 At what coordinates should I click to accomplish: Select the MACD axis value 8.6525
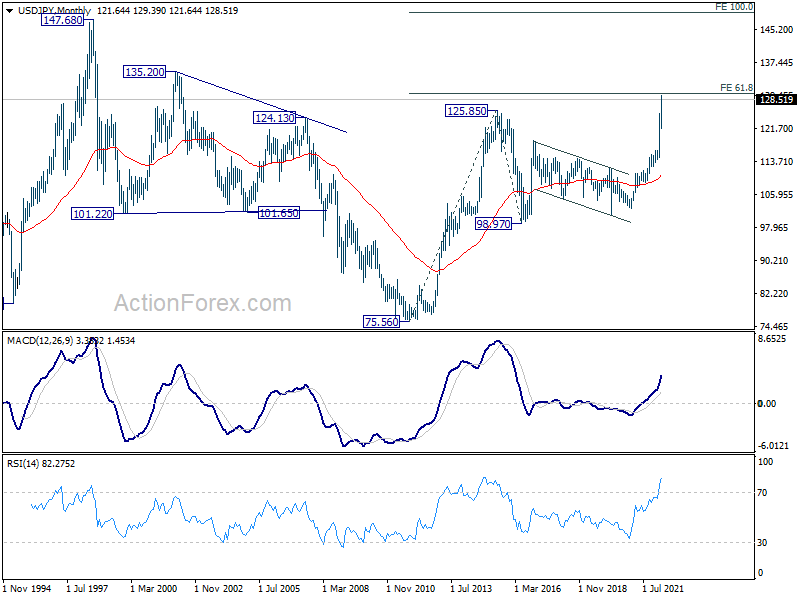point(772,339)
